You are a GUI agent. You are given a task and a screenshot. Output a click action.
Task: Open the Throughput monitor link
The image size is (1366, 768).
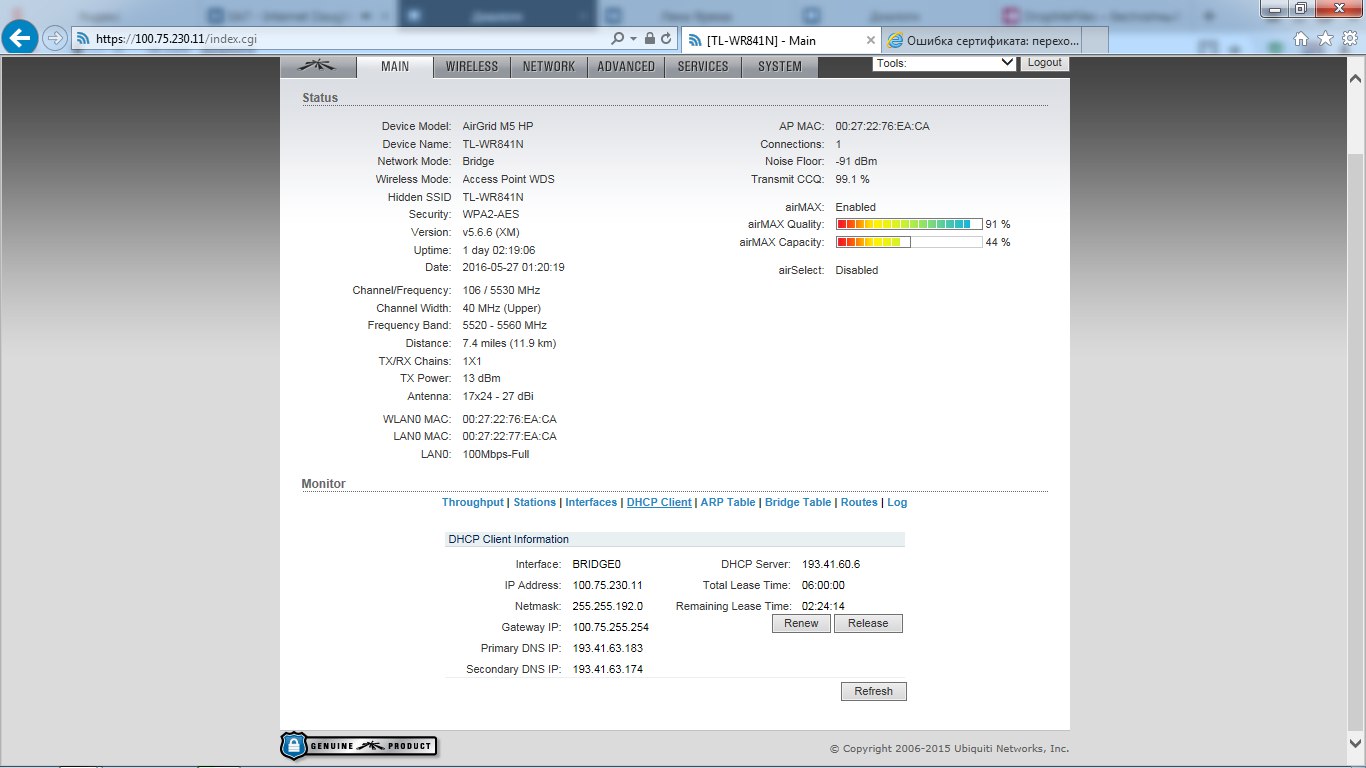click(473, 502)
